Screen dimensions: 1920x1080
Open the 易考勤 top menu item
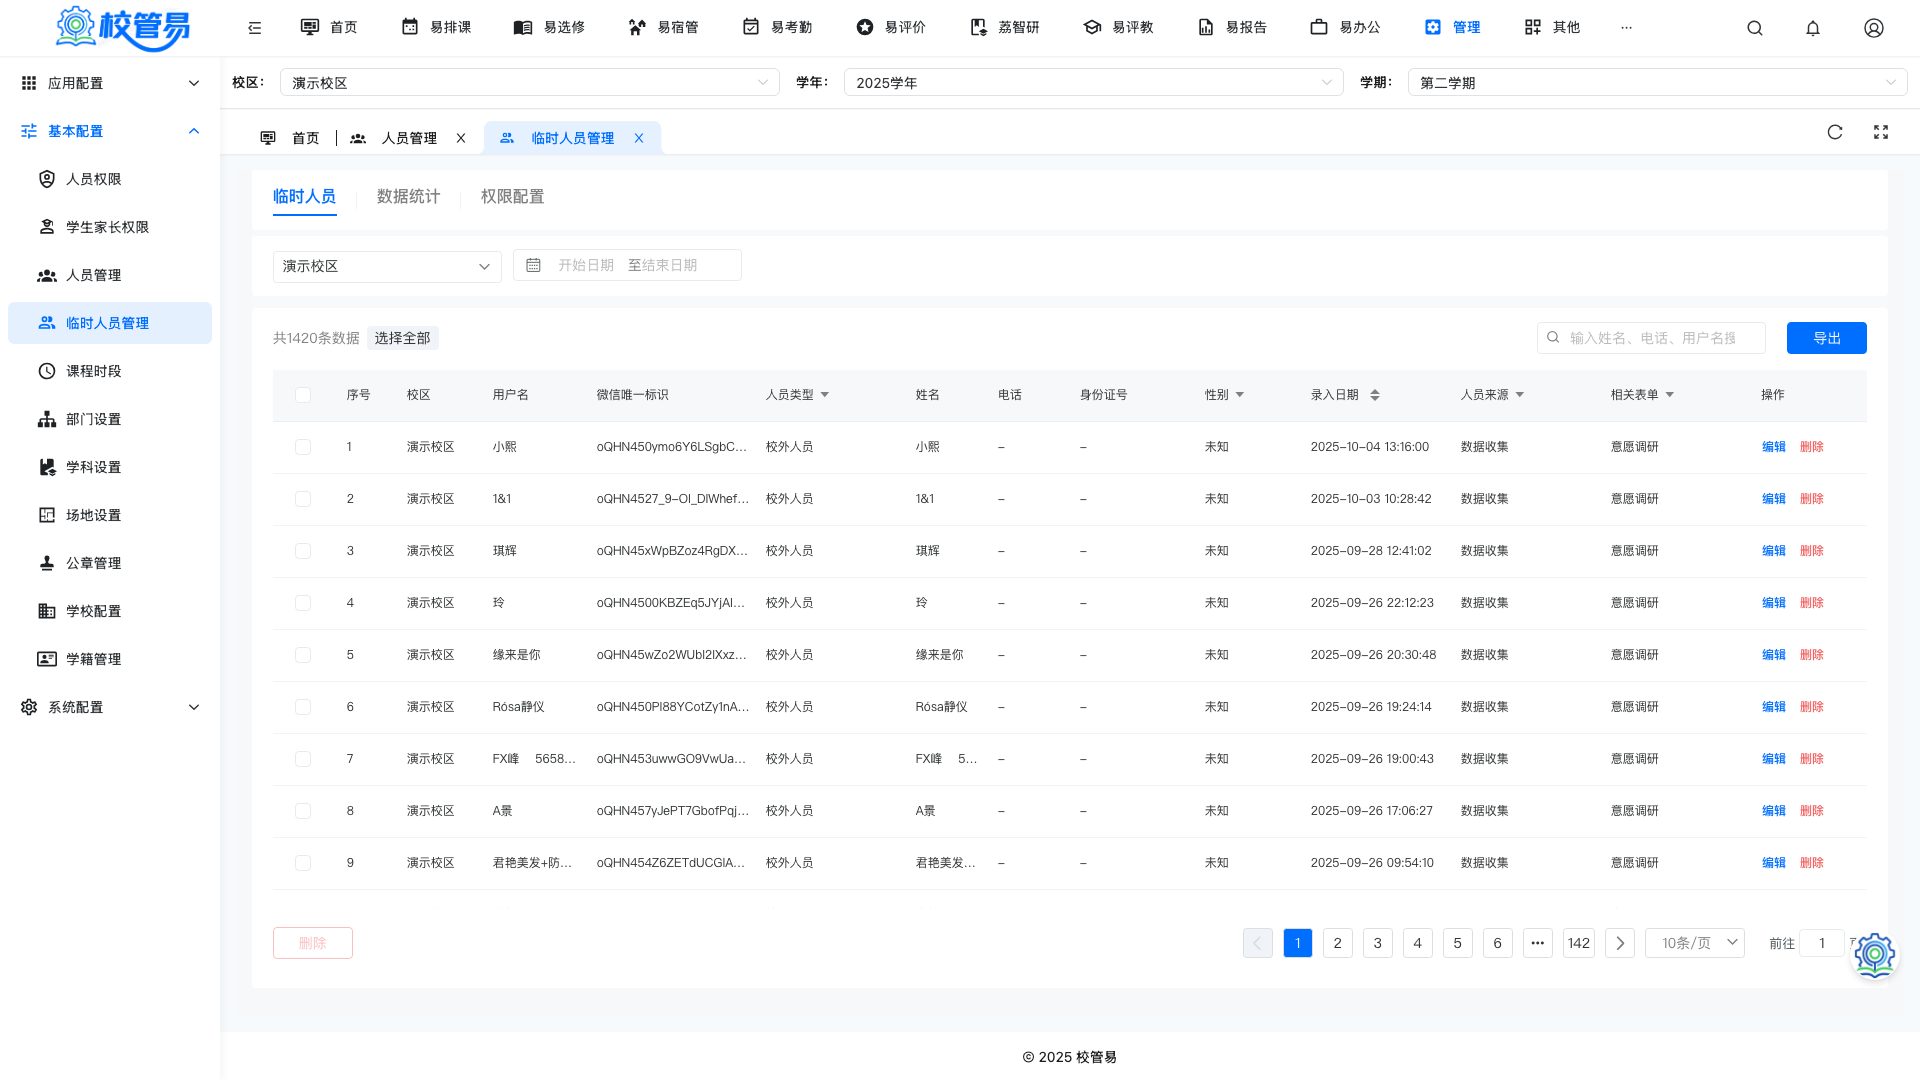click(x=778, y=28)
